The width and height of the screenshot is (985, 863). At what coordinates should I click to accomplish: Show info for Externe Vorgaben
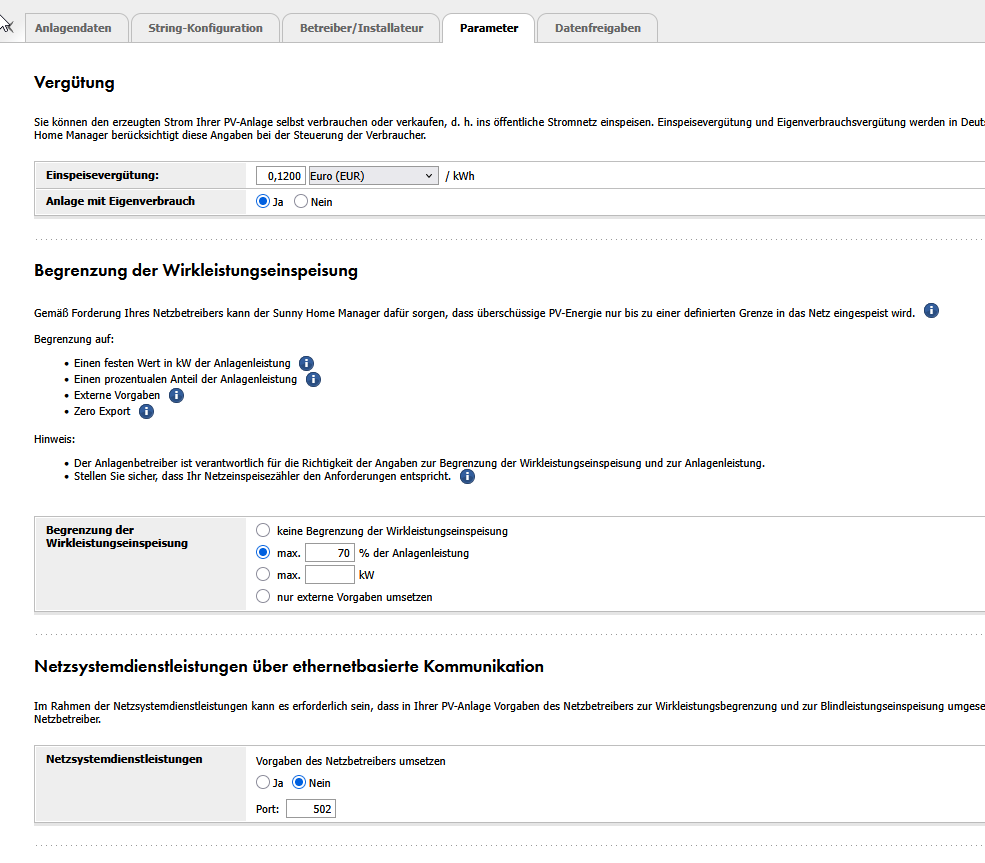click(x=176, y=396)
